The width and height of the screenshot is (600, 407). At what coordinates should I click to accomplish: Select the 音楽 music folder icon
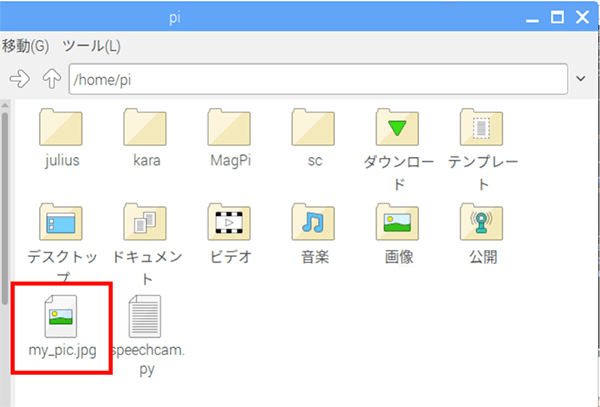point(313,222)
